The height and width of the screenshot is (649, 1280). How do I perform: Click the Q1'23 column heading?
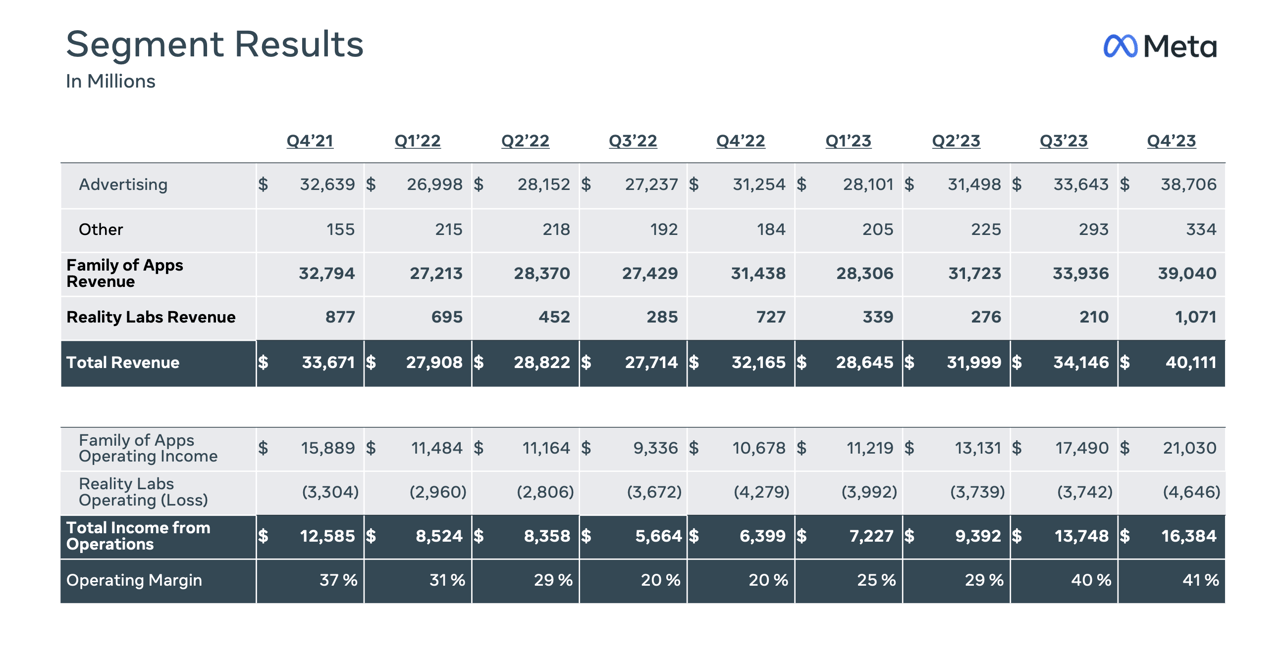coord(848,141)
